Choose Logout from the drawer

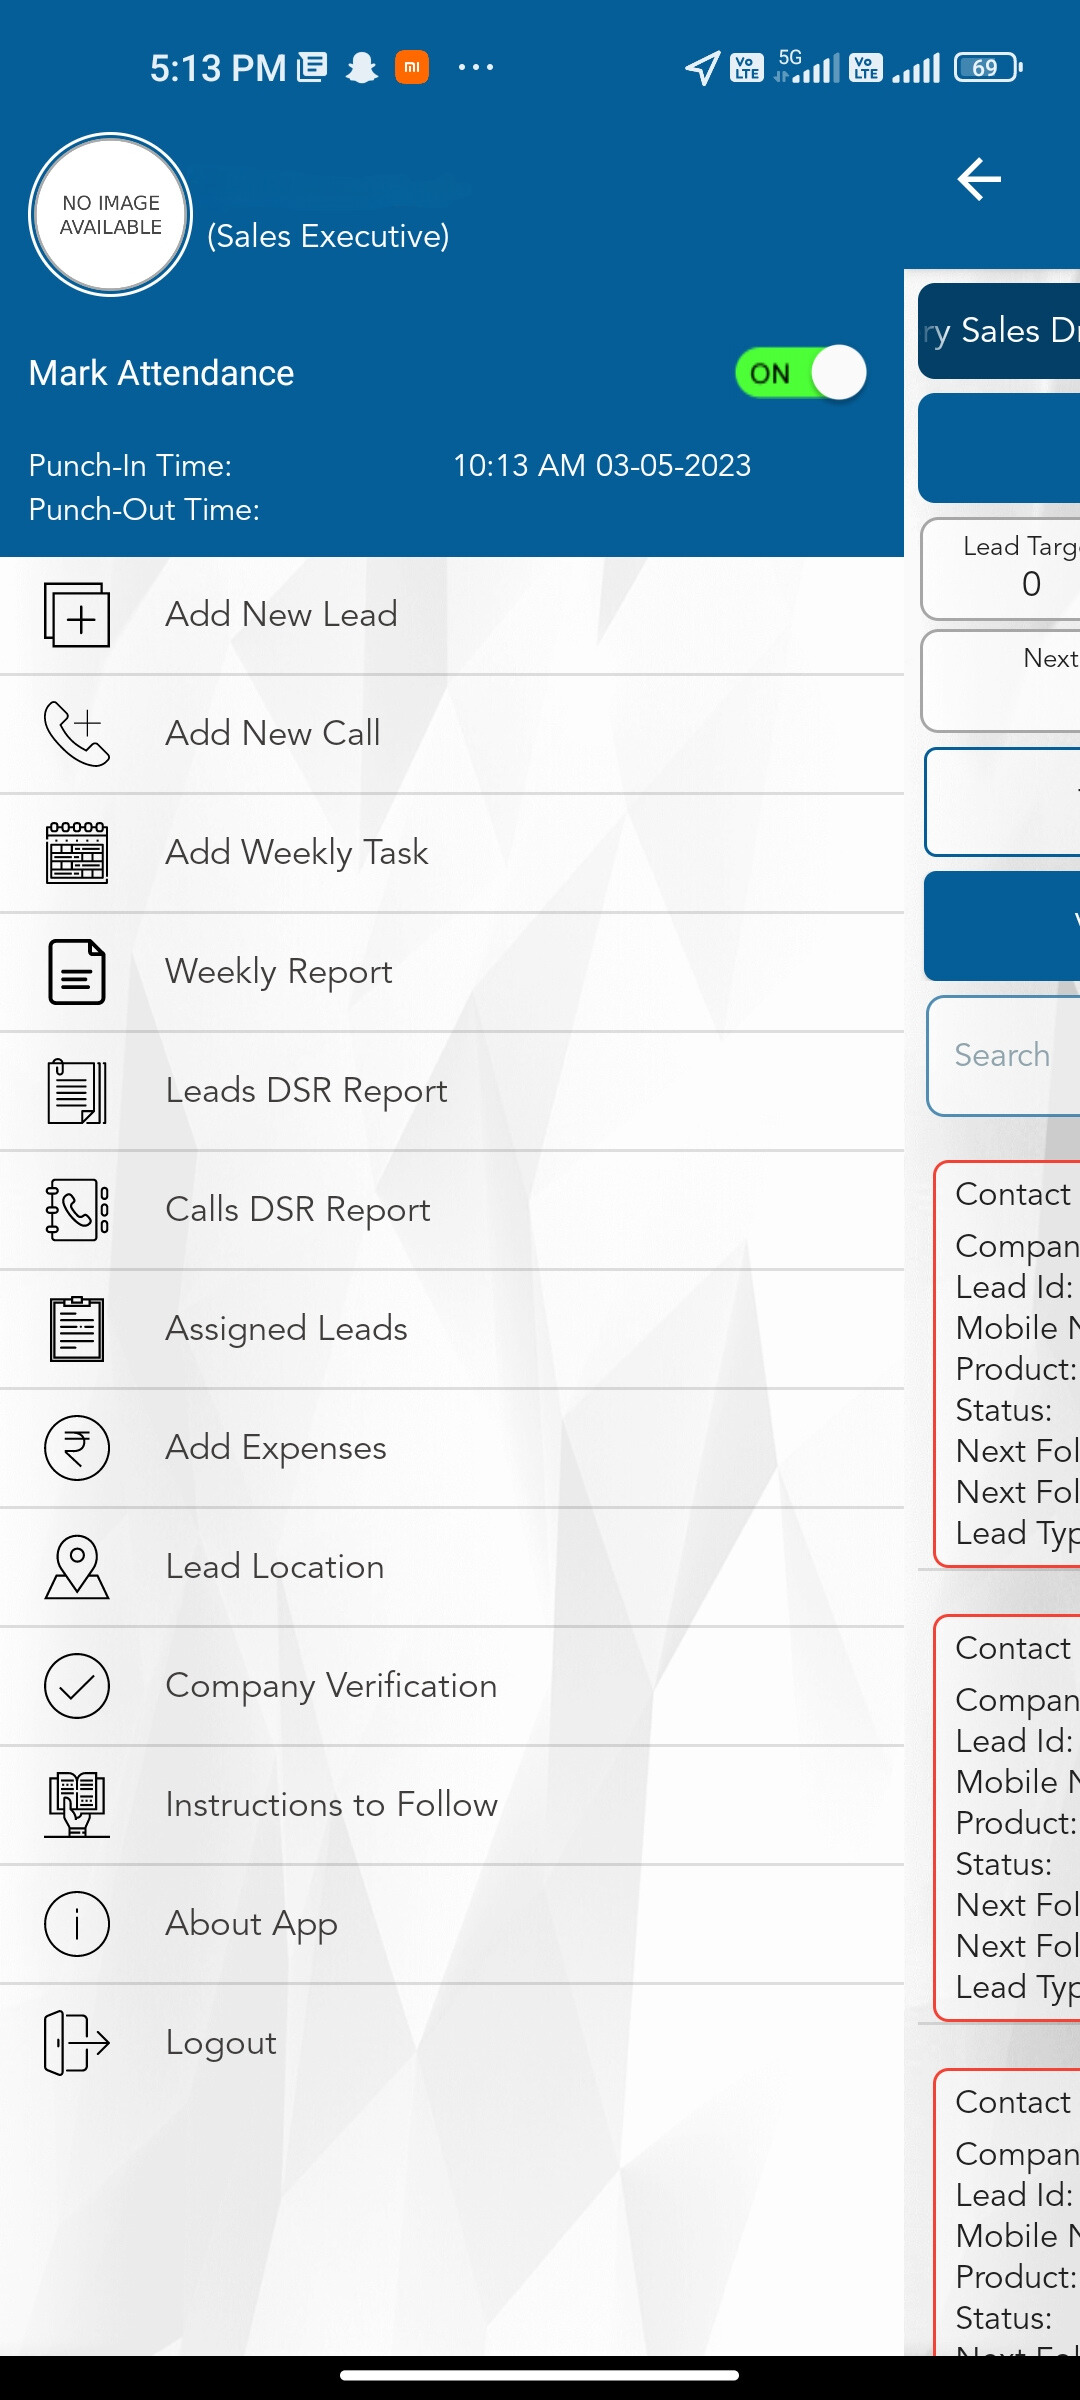[x=452, y=2043]
